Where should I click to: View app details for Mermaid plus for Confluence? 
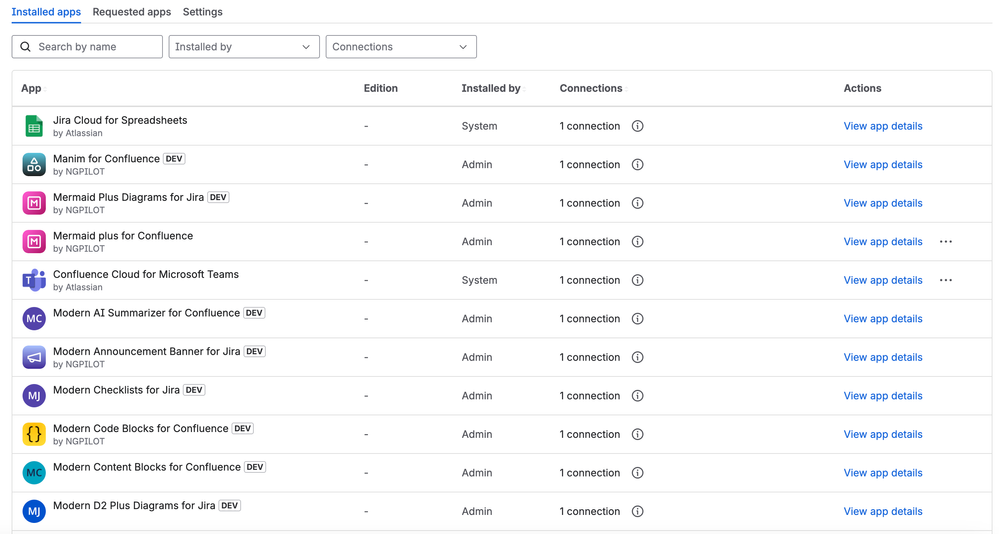[883, 242]
